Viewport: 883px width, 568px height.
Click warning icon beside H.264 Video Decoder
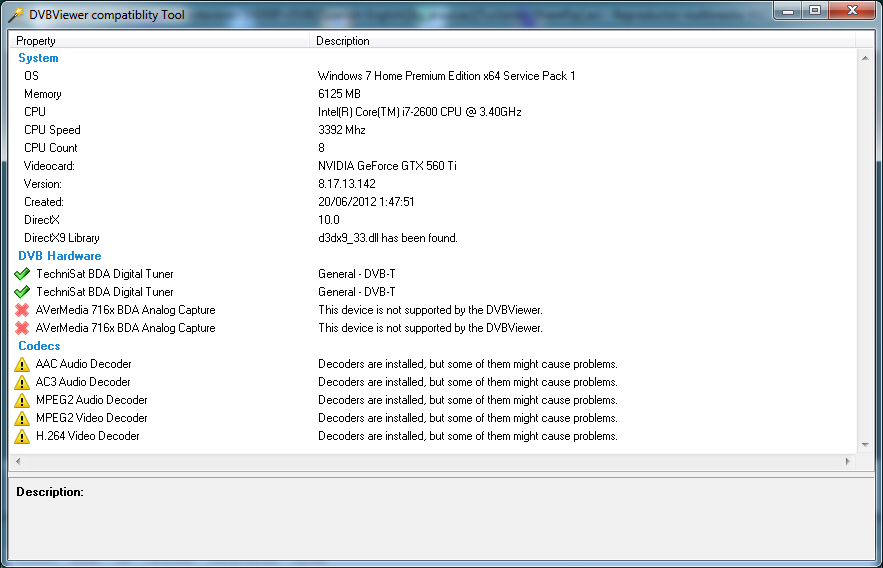(x=22, y=436)
